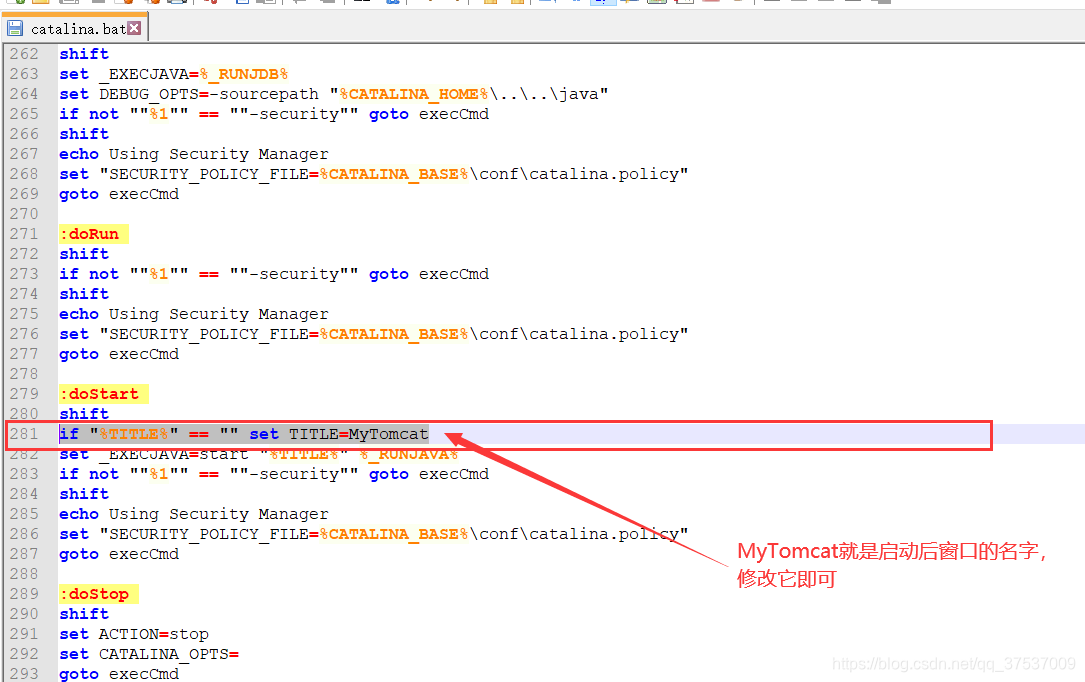Click 'shift' on line 280
Viewport: 1085px width, 682px height.
(x=84, y=414)
